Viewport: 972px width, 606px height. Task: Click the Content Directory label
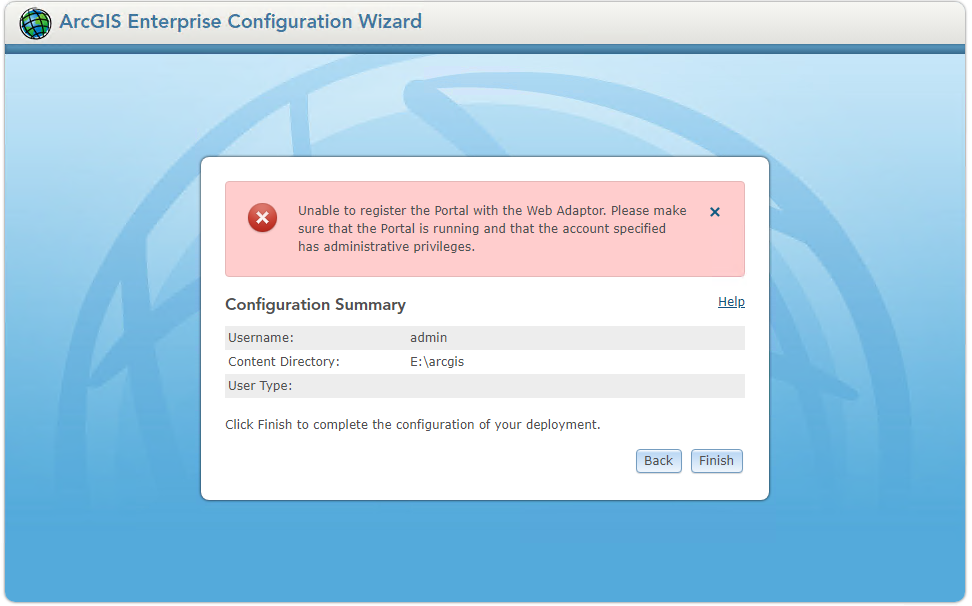[x=284, y=362]
